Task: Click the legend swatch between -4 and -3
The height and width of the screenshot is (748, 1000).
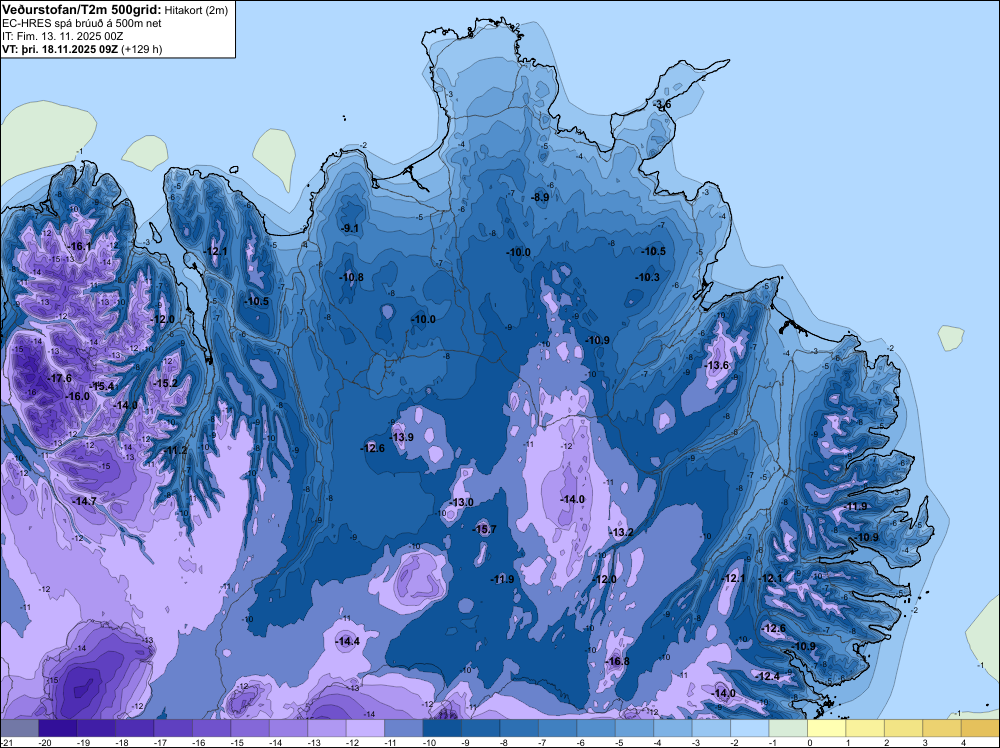Action: coord(673,728)
